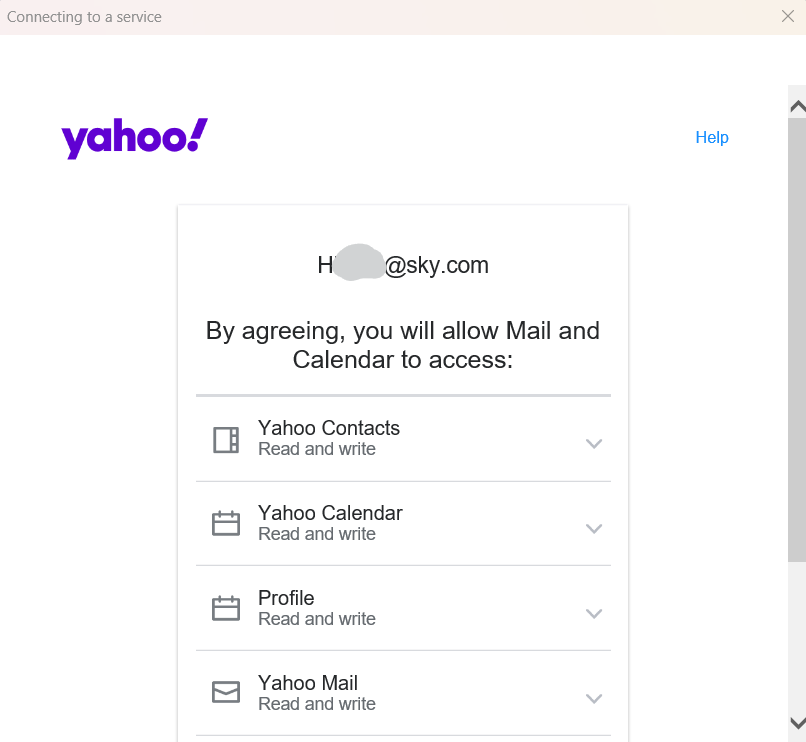
Task: Click the scrollbar up arrow
Action: (797, 106)
